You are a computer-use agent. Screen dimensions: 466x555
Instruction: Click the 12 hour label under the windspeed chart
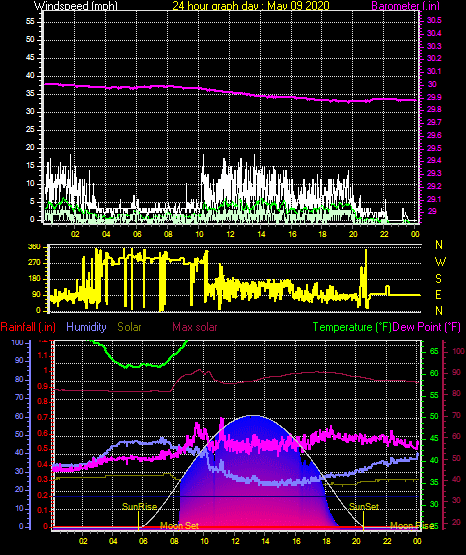tap(230, 234)
